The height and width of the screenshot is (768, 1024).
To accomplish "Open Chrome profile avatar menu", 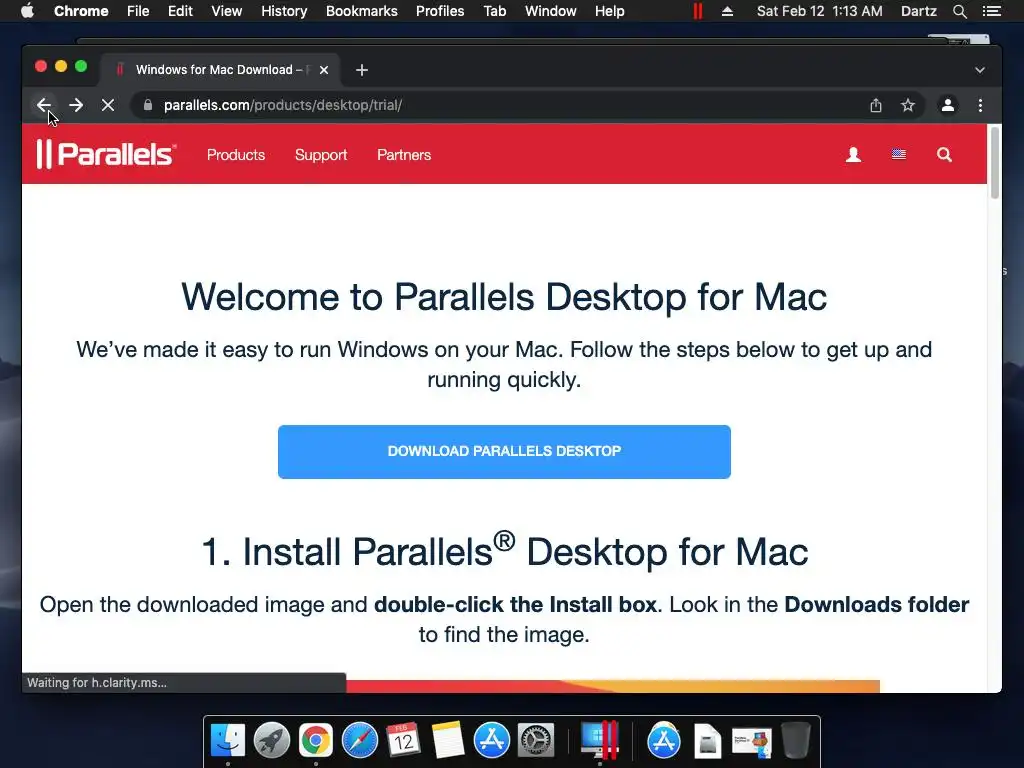I will 948,105.
